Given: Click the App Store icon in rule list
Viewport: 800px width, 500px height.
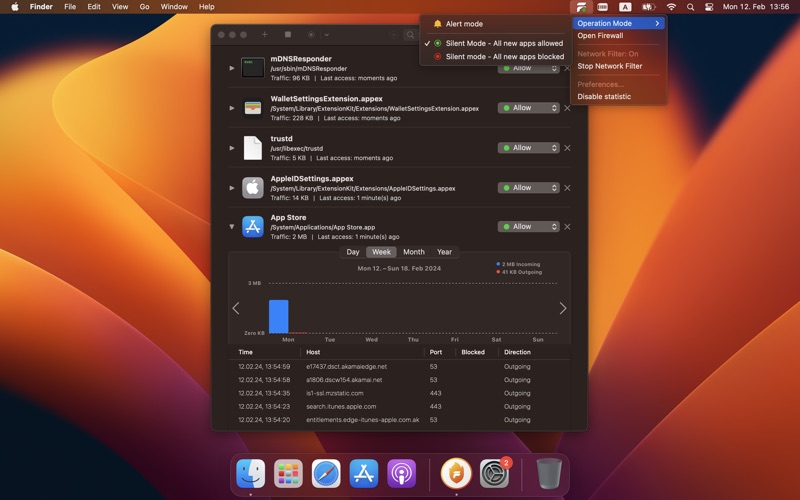Looking at the screenshot, I should coord(253,227).
